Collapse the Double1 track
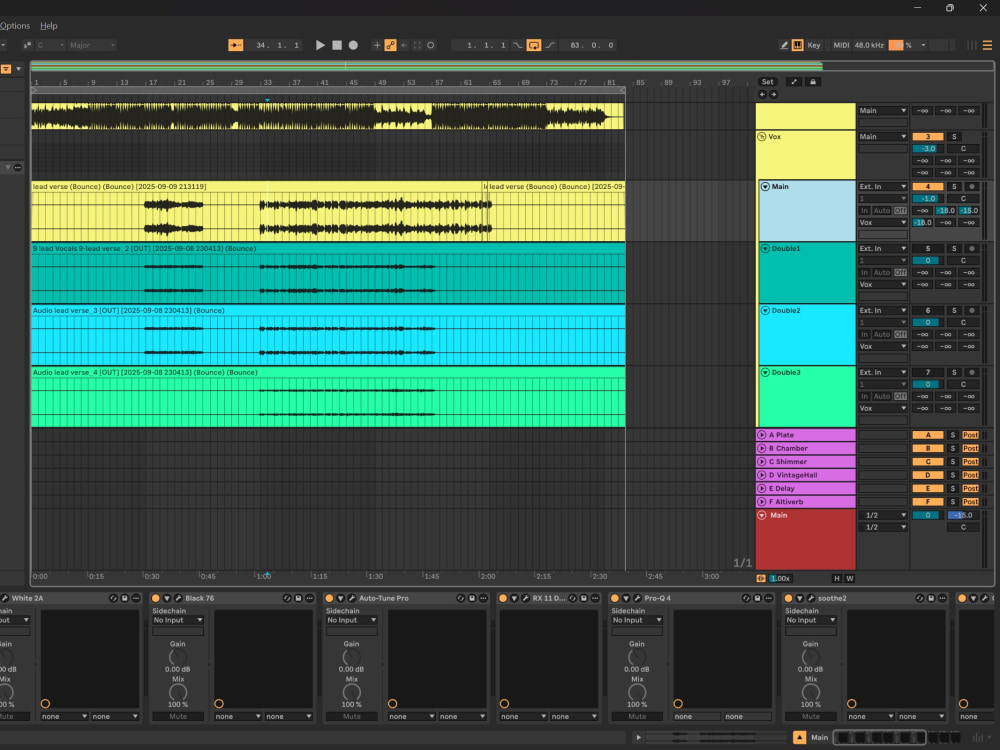This screenshot has width=1000, height=750. (765, 249)
